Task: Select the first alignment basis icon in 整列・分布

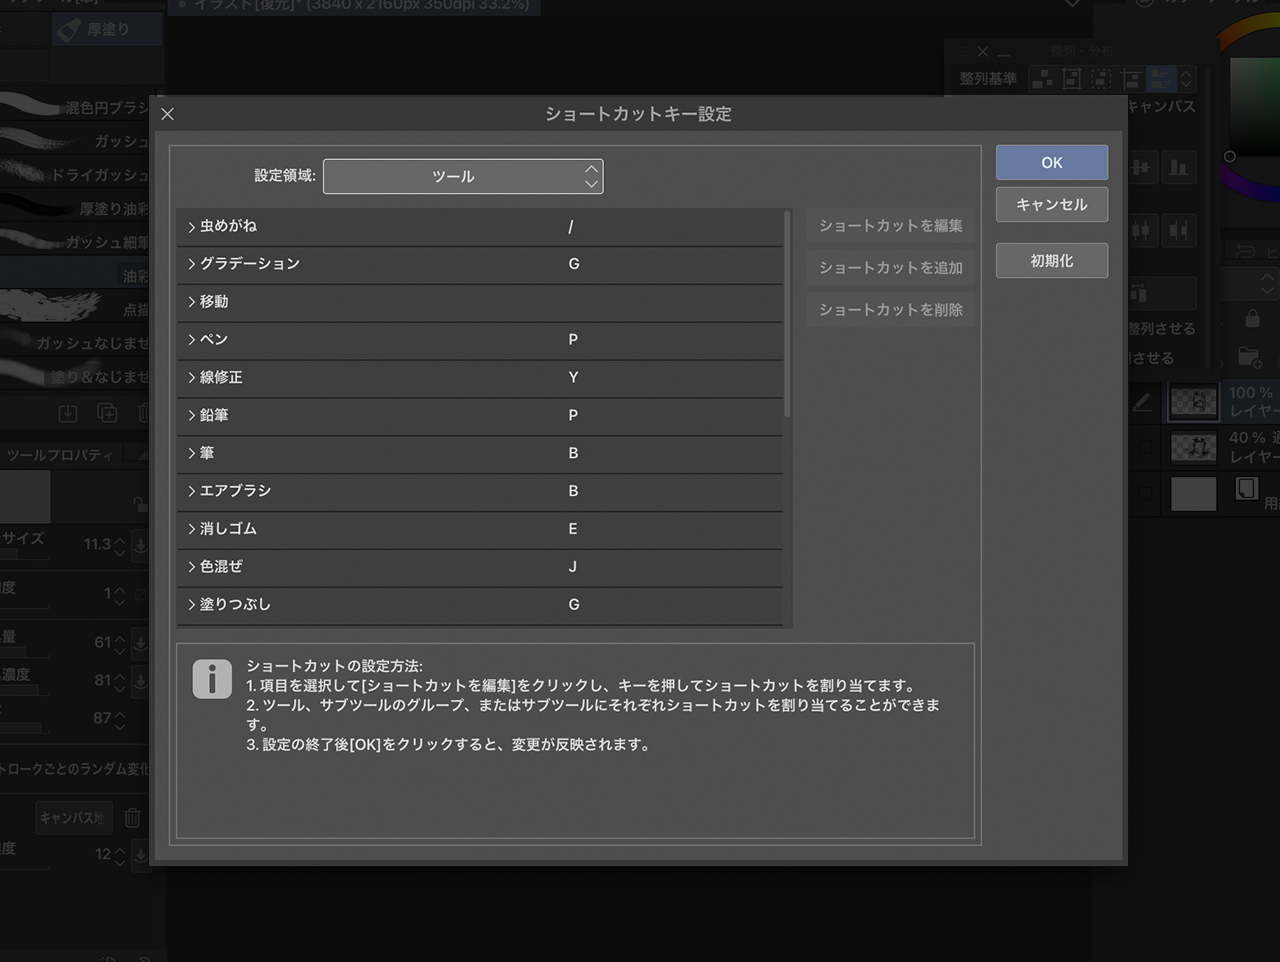Action: pos(1042,78)
